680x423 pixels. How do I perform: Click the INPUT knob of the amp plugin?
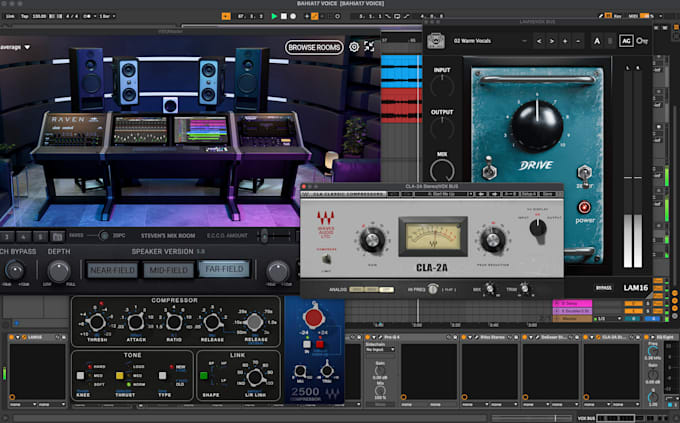442,86
